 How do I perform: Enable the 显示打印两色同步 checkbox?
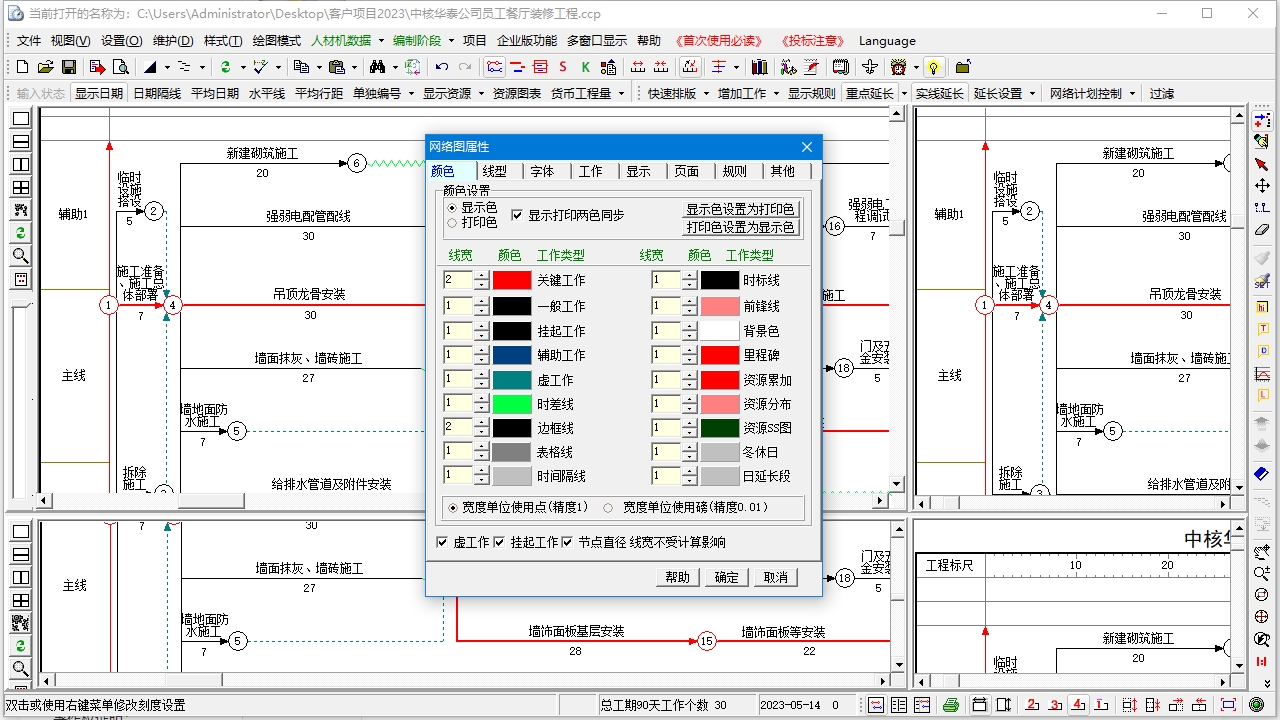click(518, 214)
